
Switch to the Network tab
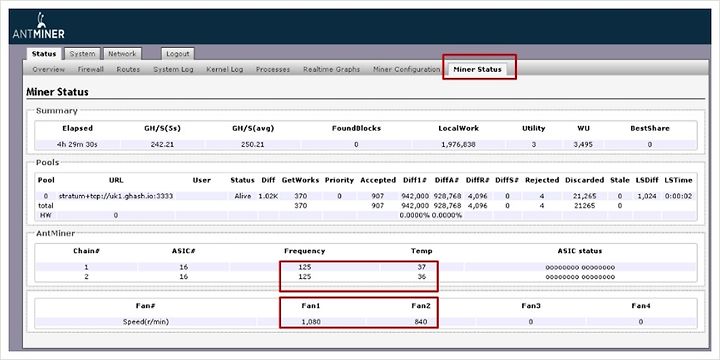(122, 54)
